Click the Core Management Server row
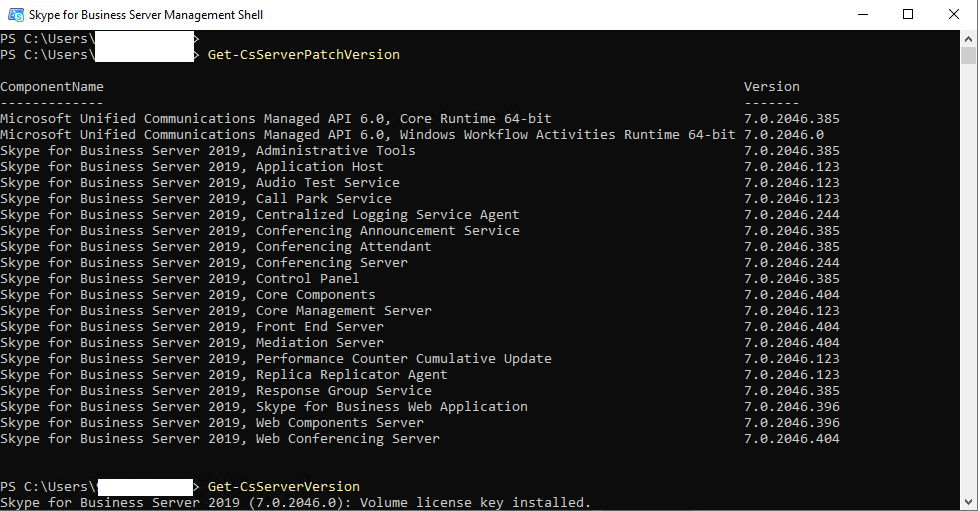The height and width of the screenshot is (511, 980). (420, 311)
